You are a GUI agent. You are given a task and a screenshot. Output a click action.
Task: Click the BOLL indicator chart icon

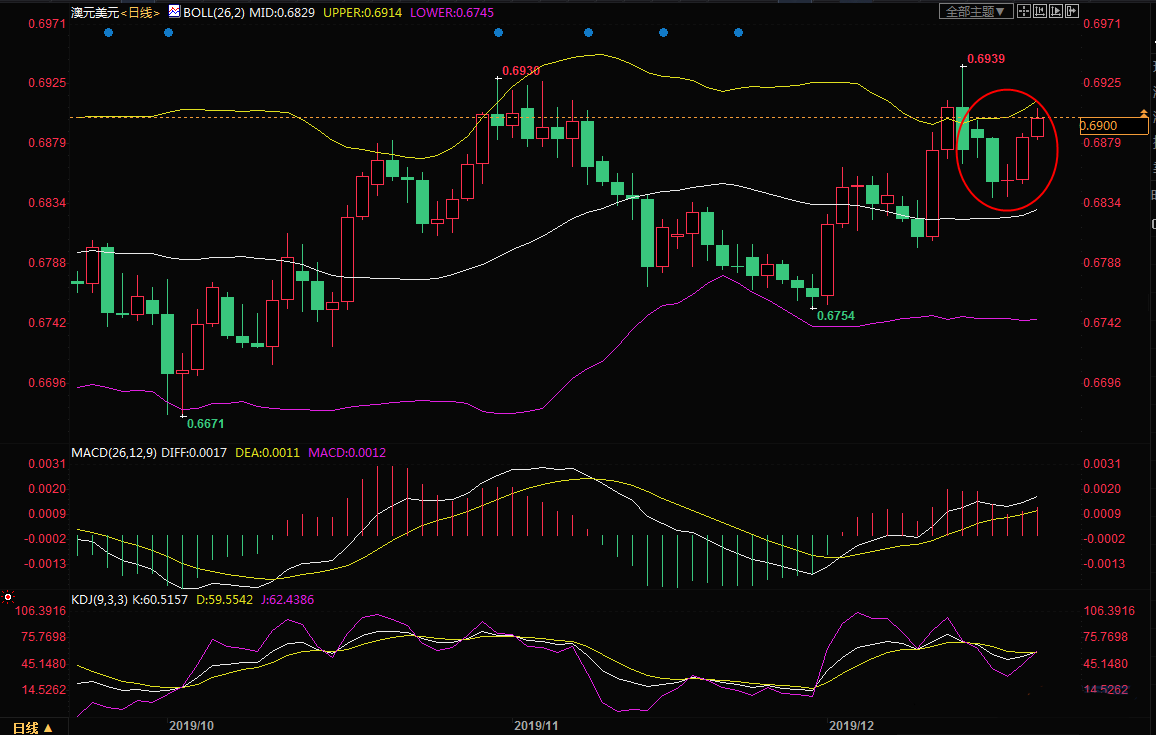(x=174, y=11)
